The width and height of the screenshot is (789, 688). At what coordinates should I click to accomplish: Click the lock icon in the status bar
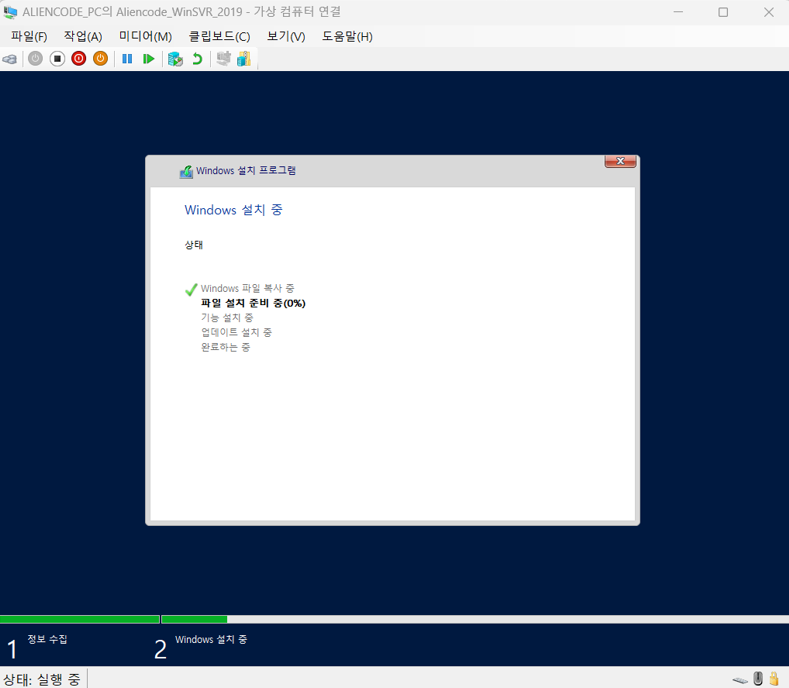(774, 678)
